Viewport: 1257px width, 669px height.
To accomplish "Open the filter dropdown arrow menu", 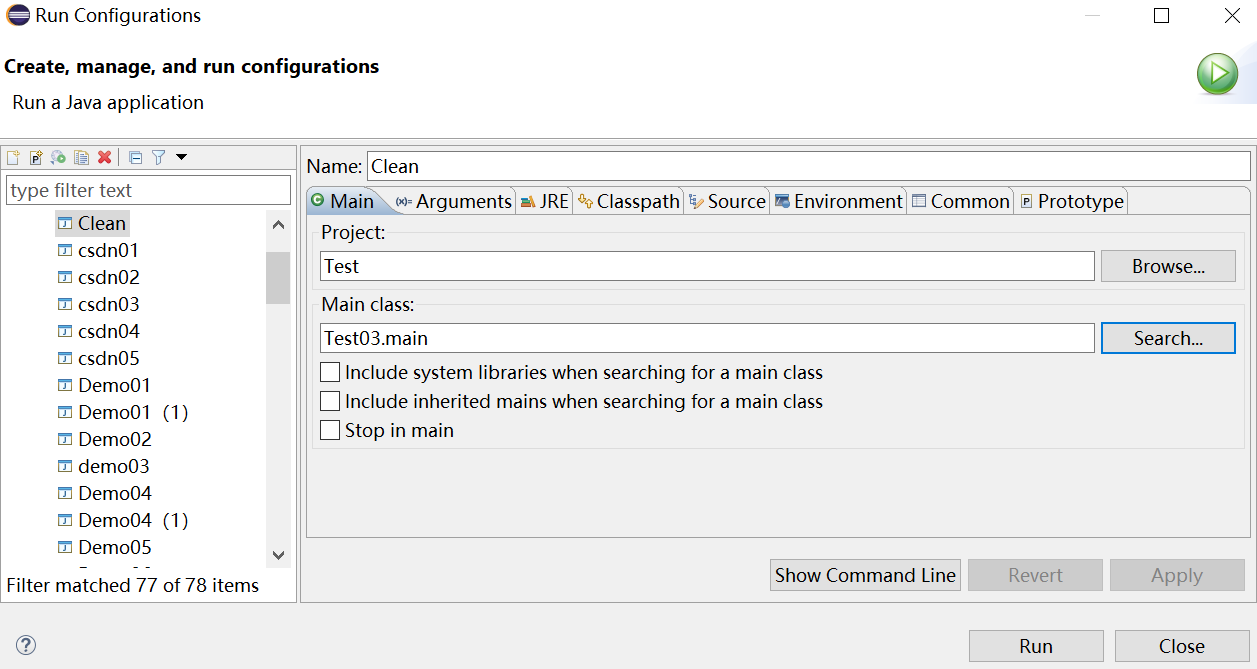I will (181, 157).
